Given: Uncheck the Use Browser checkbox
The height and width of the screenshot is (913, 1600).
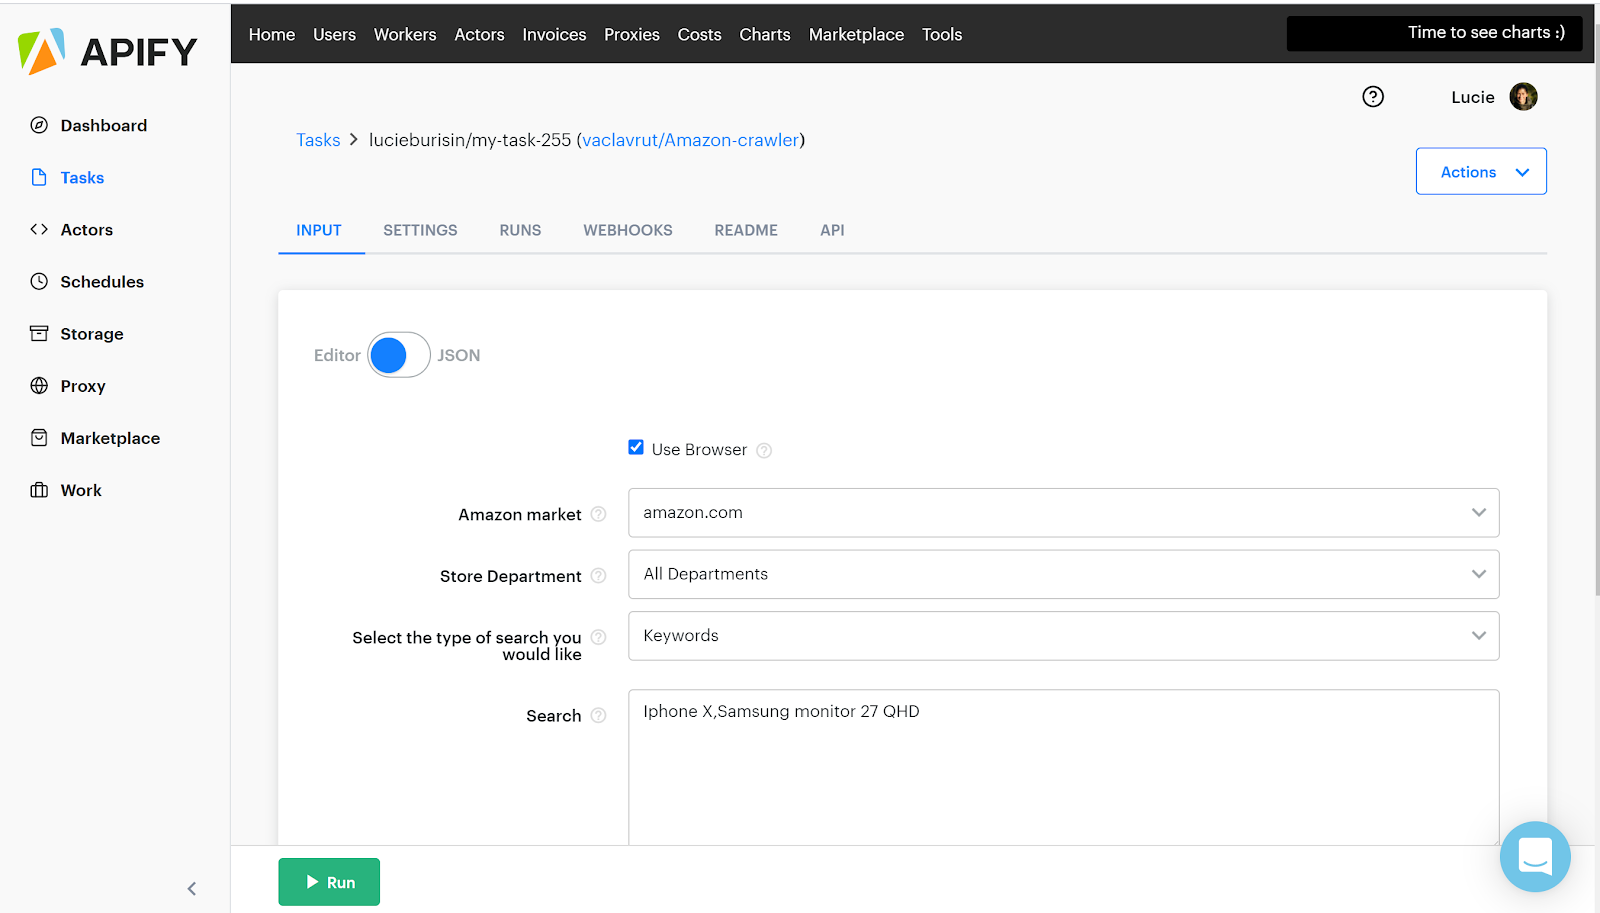Looking at the screenshot, I should coord(636,447).
